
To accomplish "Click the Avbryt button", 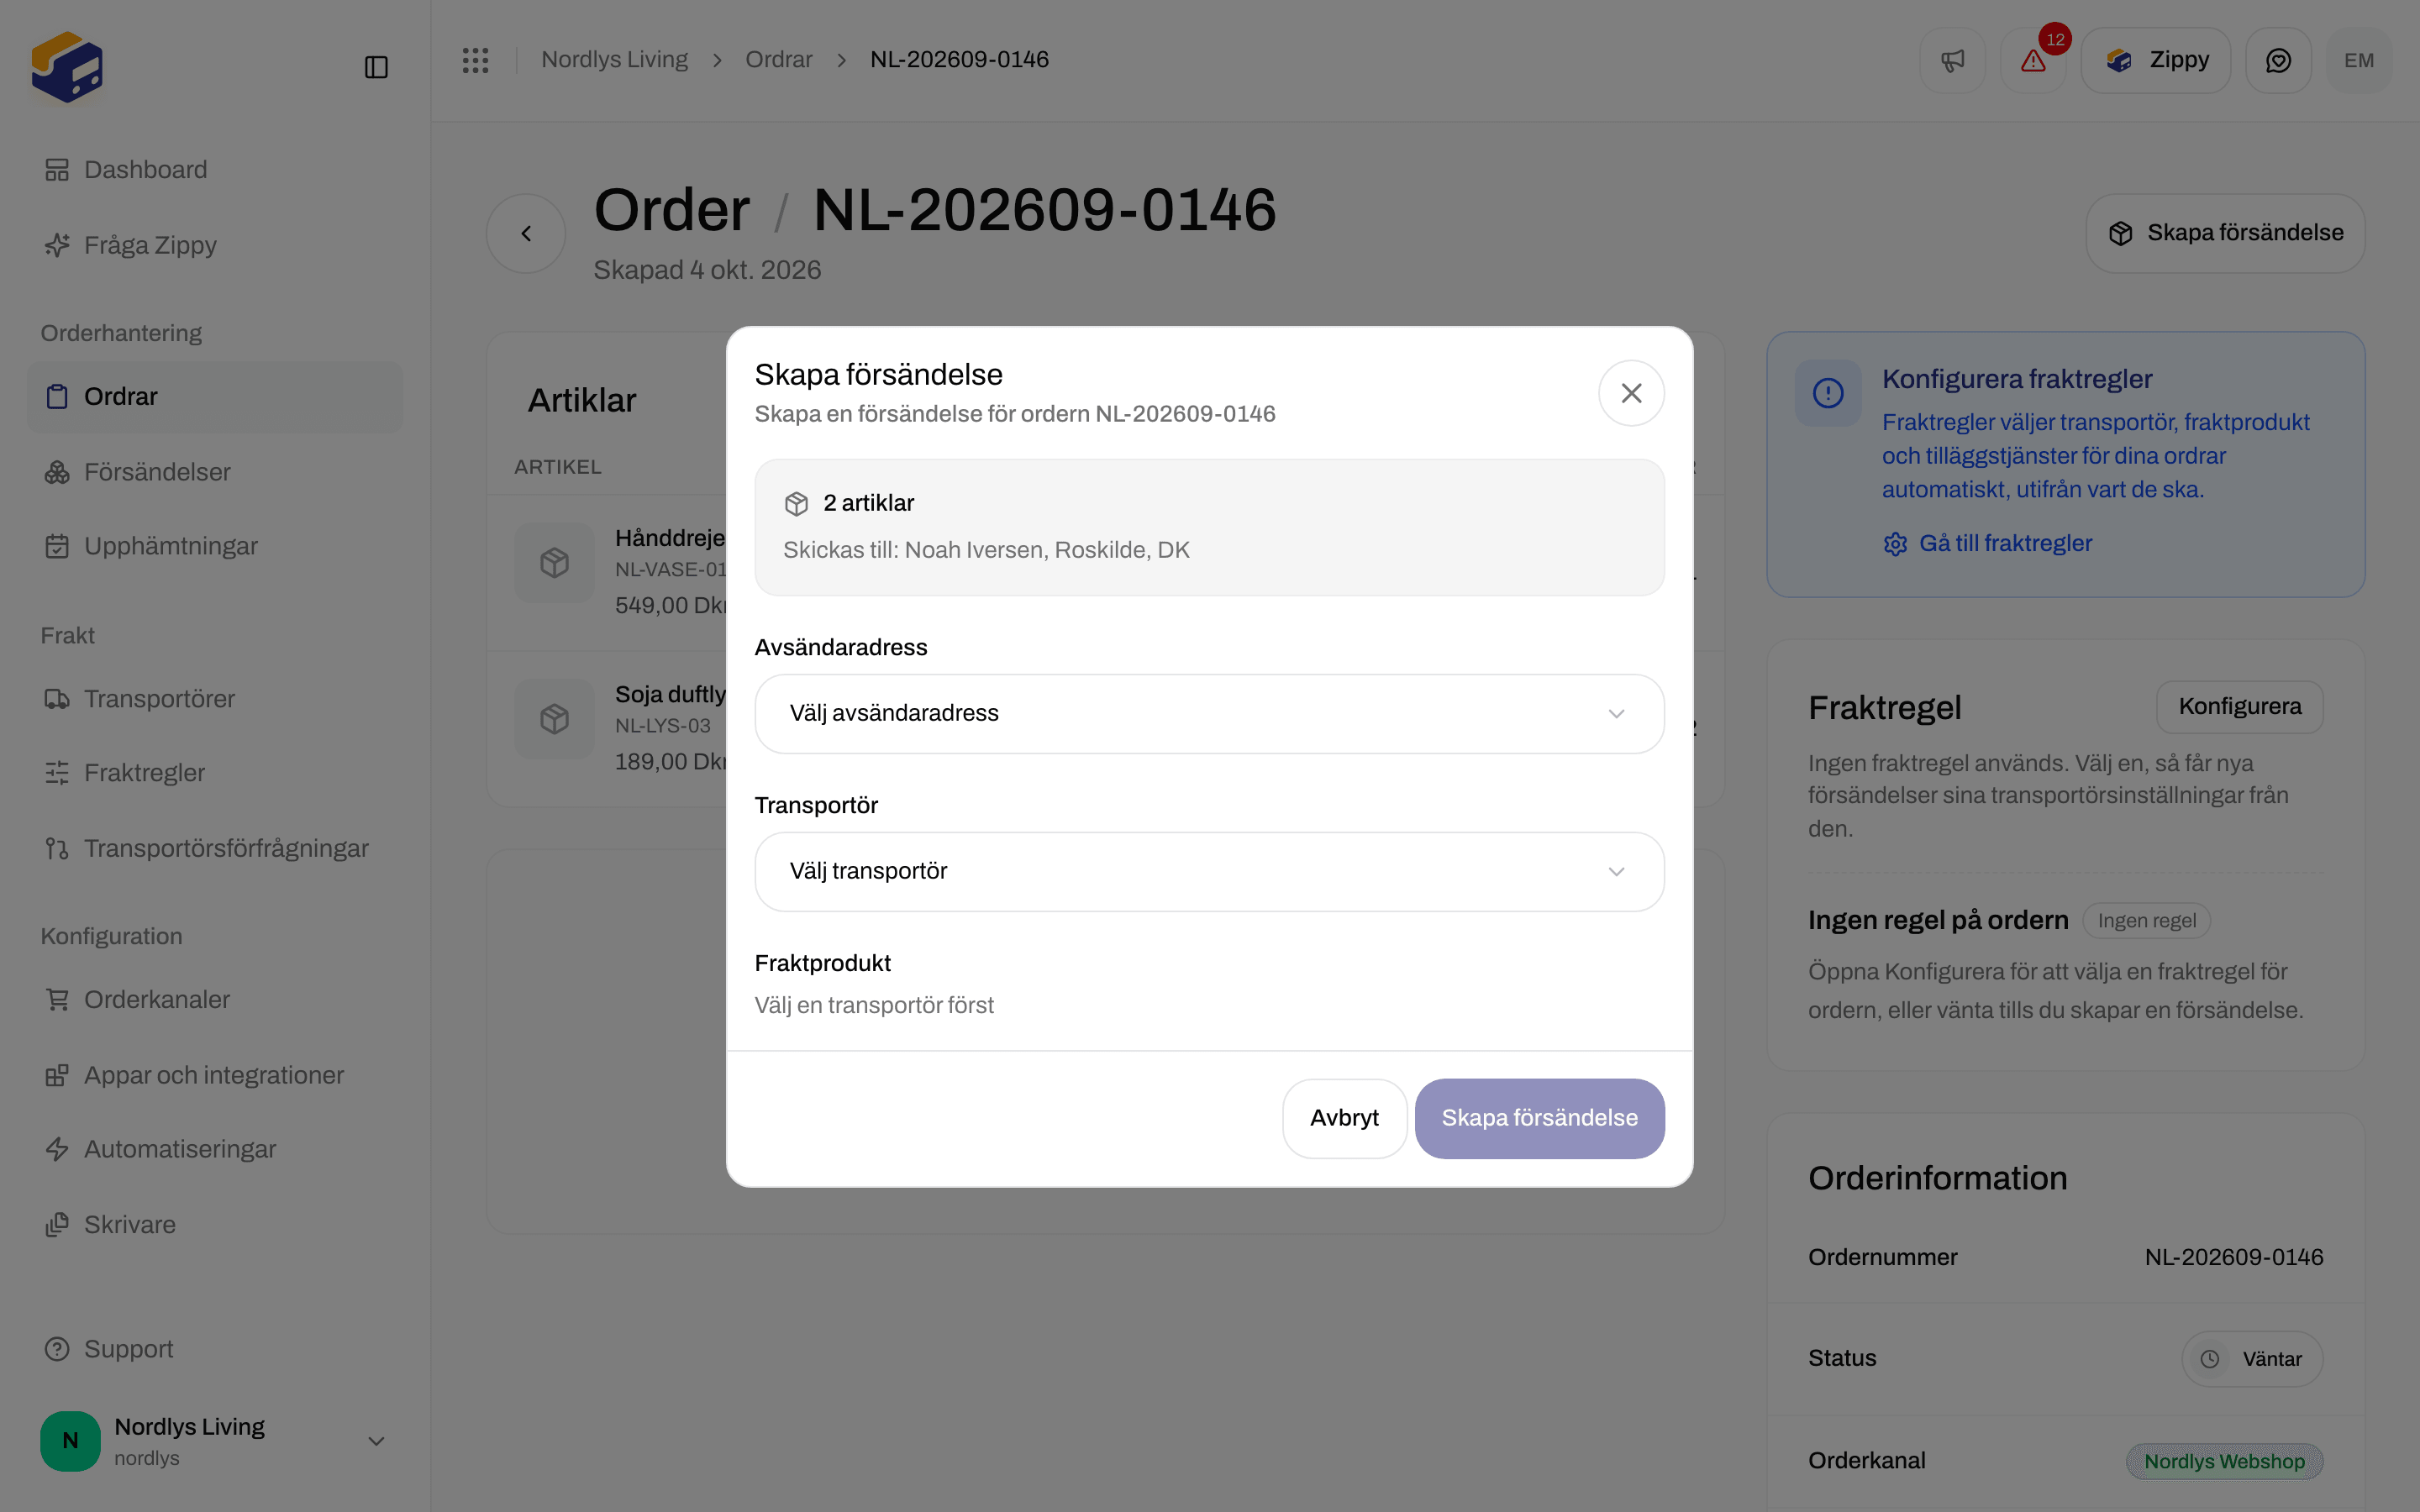I will (1344, 1118).
